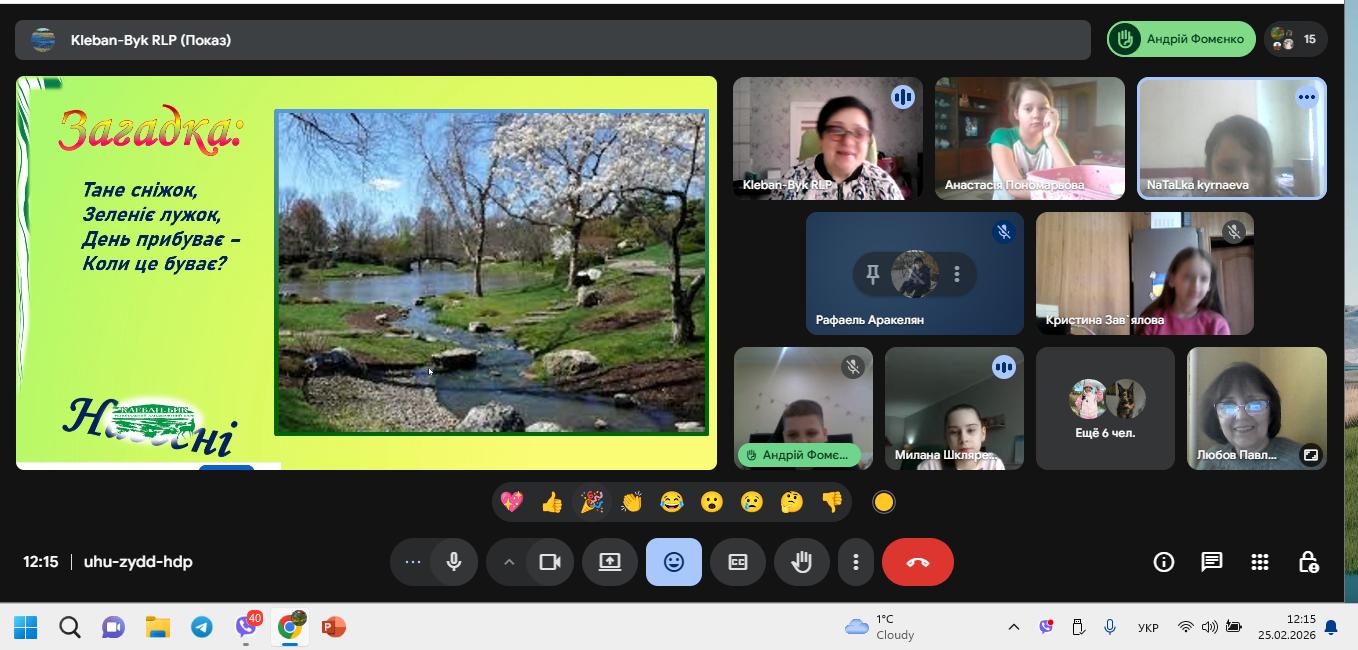Pin Рафаель Аракелян tile

point(873,273)
